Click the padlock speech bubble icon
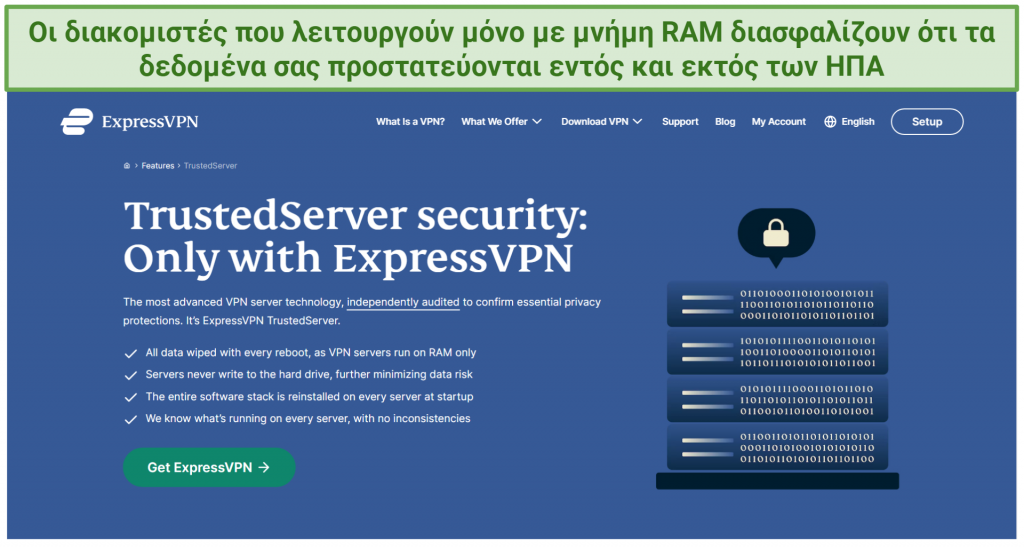This screenshot has width=1024, height=548. point(776,236)
